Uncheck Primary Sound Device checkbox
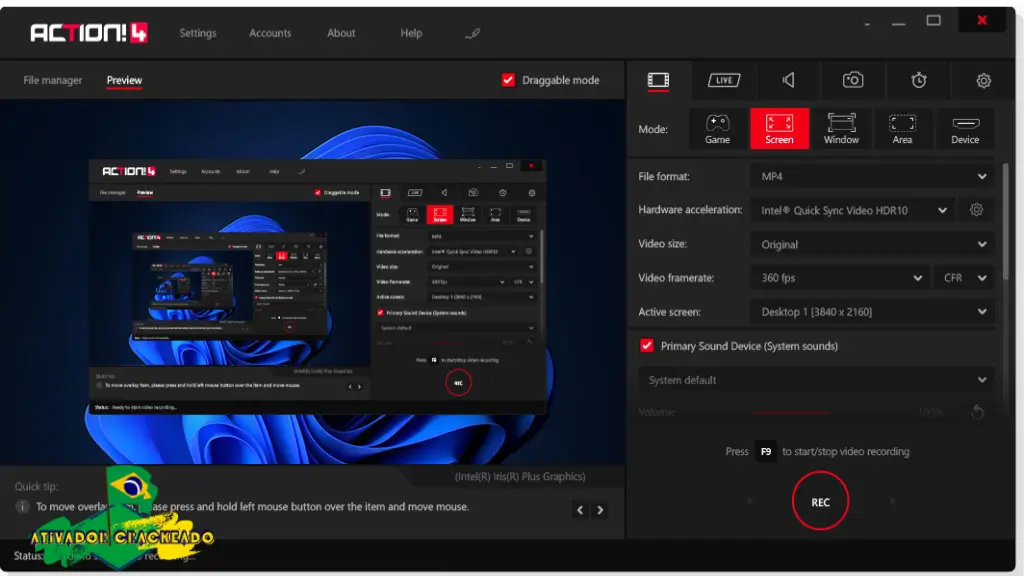This screenshot has height=576, width=1024. 647,345
